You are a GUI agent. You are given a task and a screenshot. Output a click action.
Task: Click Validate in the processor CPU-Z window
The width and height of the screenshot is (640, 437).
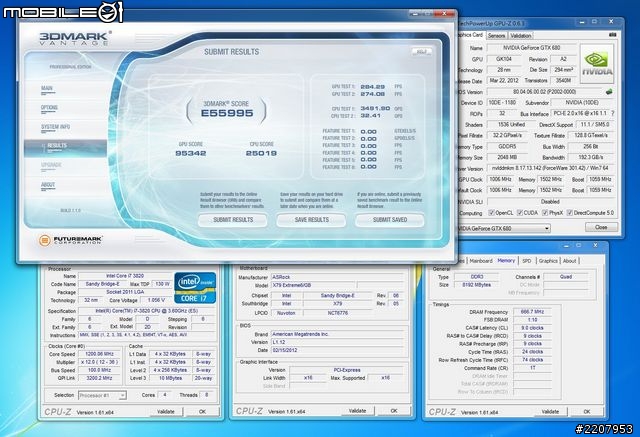[166, 412]
